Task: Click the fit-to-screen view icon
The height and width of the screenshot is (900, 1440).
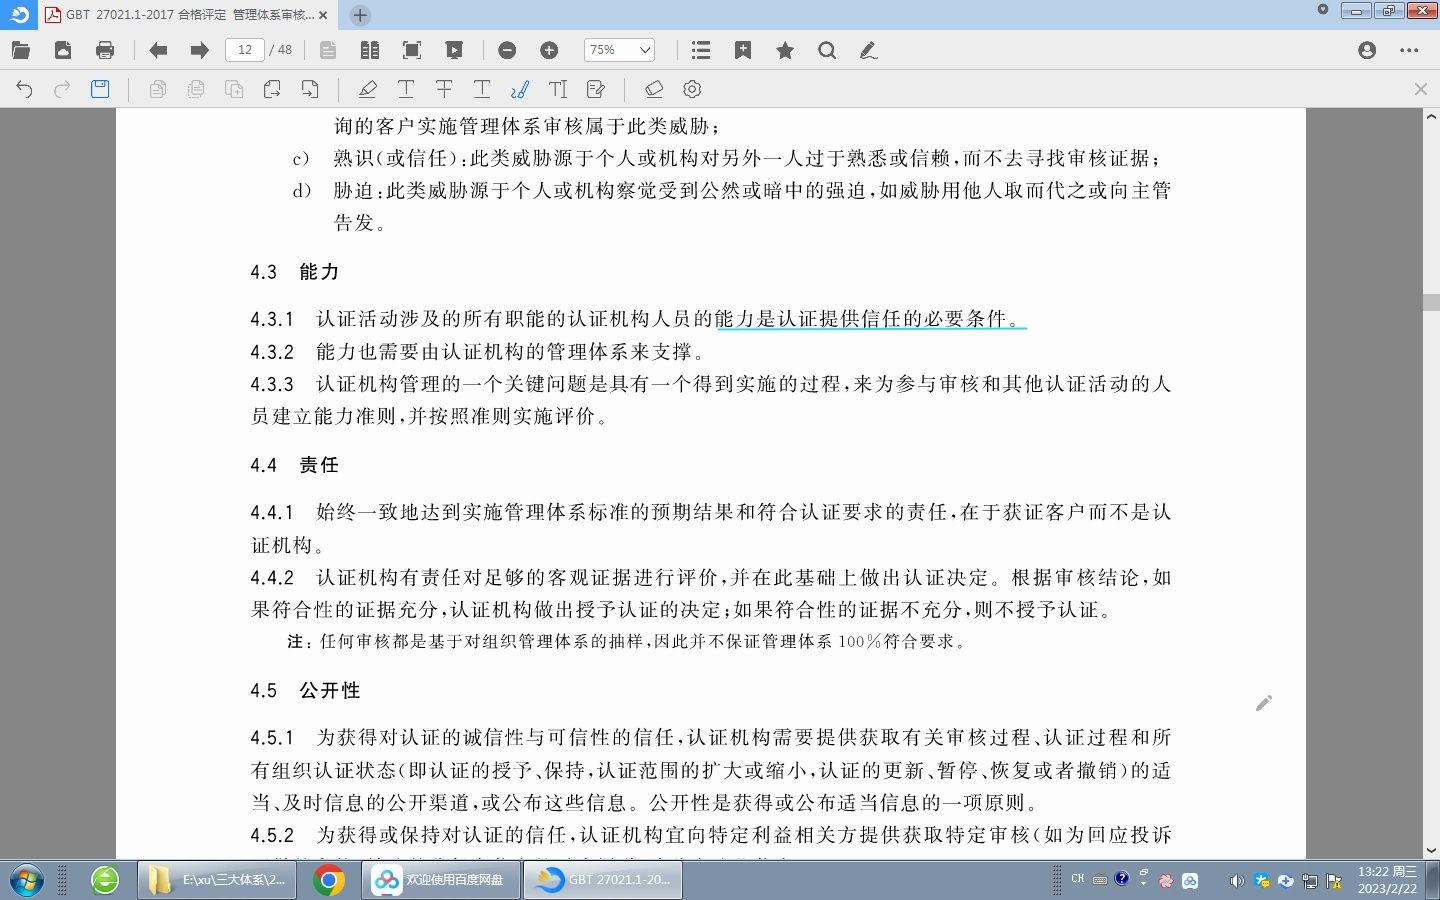Action: coord(412,50)
